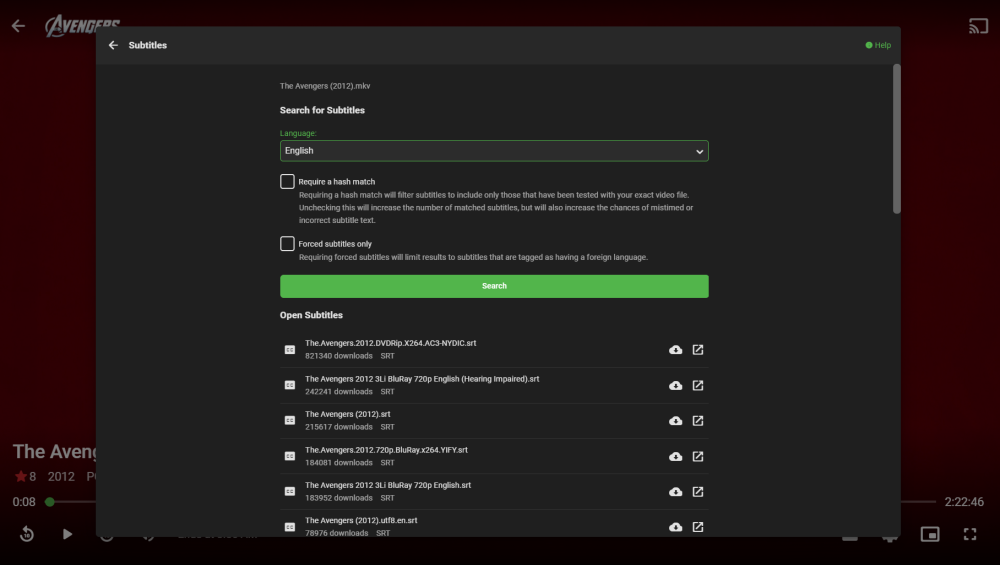Open the Language dropdown showing English
1000x565 pixels.
coord(494,151)
